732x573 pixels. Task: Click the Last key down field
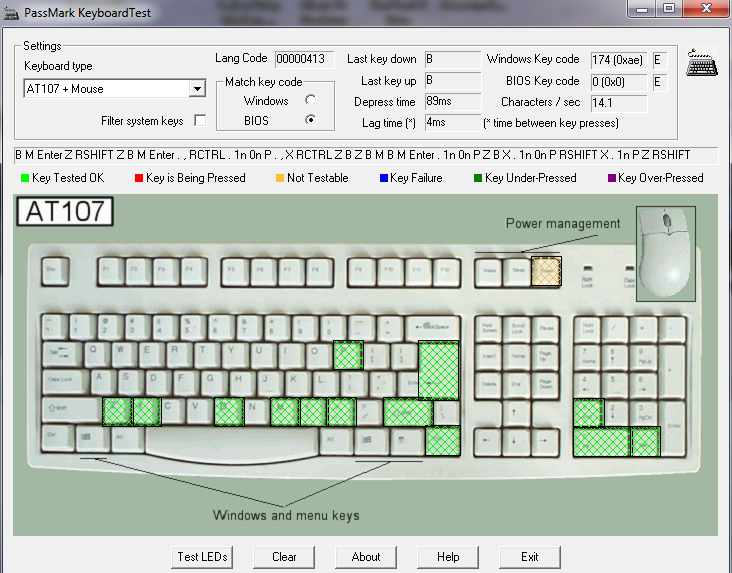[453, 59]
